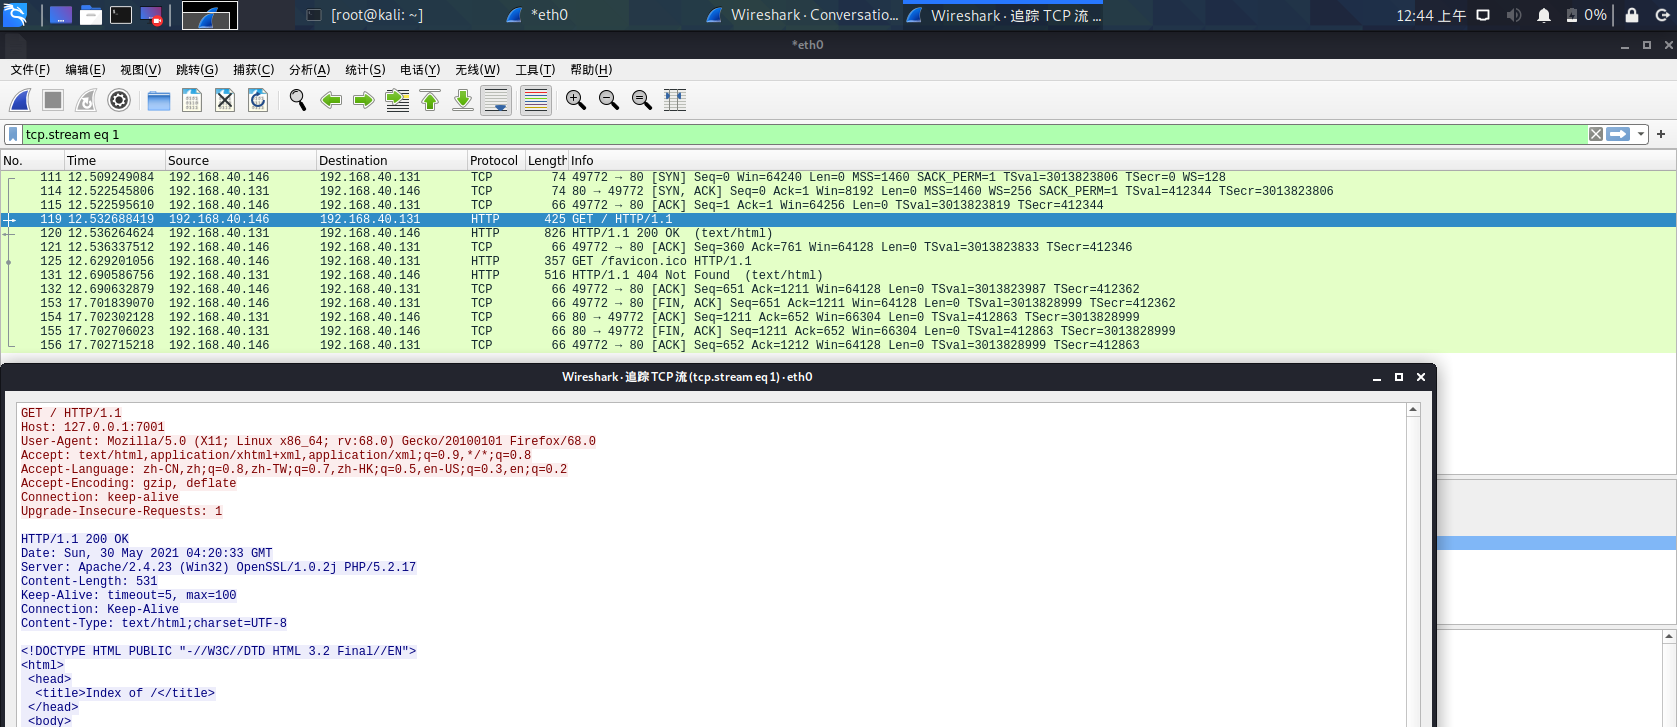Launch the terminal from the top panel

point(121,15)
